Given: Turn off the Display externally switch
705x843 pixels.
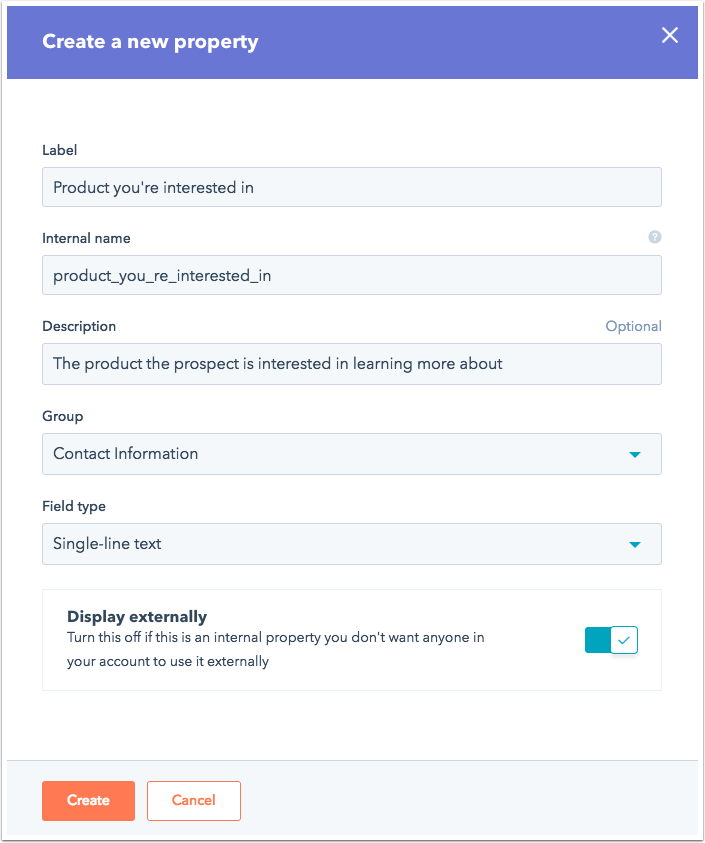Looking at the screenshot, I should (611, 640).
